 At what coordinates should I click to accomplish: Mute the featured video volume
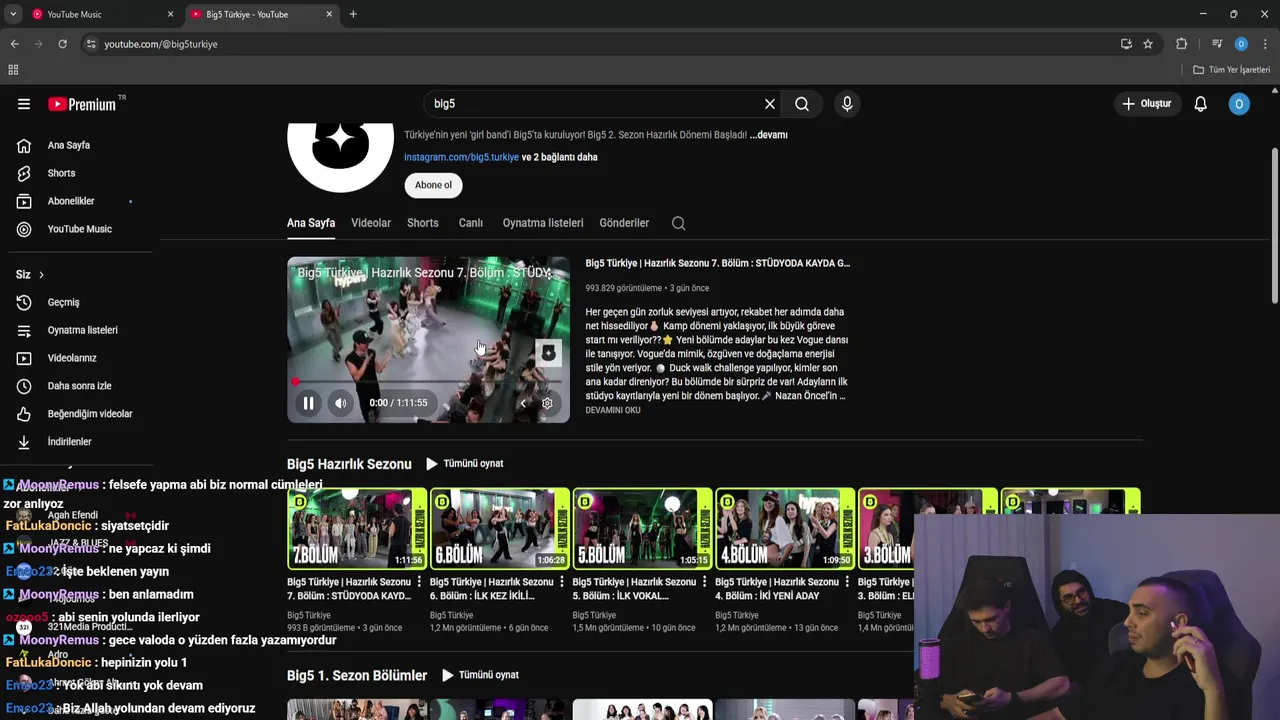(x=341, y=403)
